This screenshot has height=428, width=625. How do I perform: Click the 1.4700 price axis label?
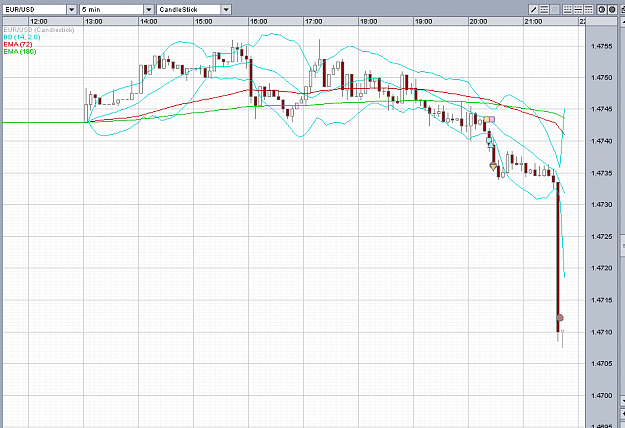(601, 395)
